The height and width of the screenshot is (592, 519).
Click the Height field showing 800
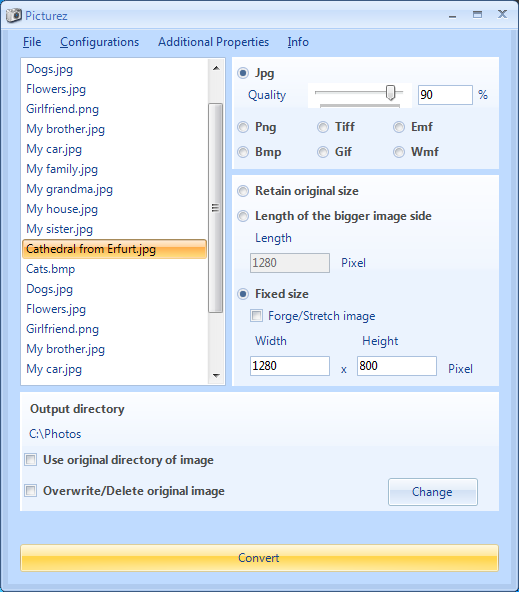coord(397,366)
